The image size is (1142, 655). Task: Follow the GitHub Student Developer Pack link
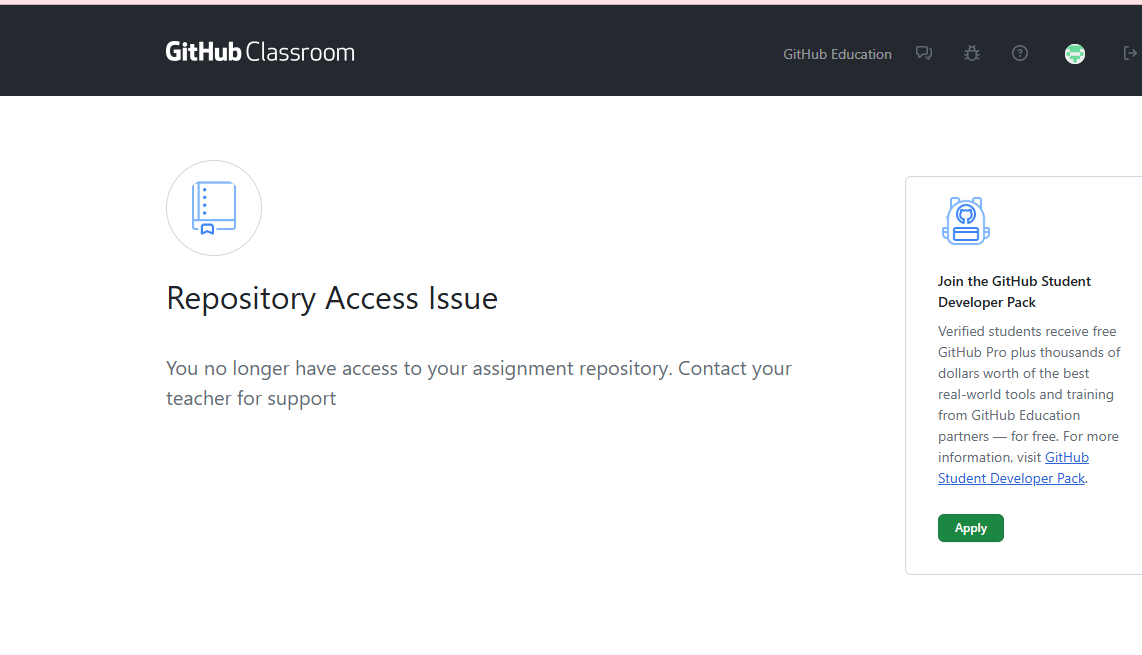(1011, 478)
